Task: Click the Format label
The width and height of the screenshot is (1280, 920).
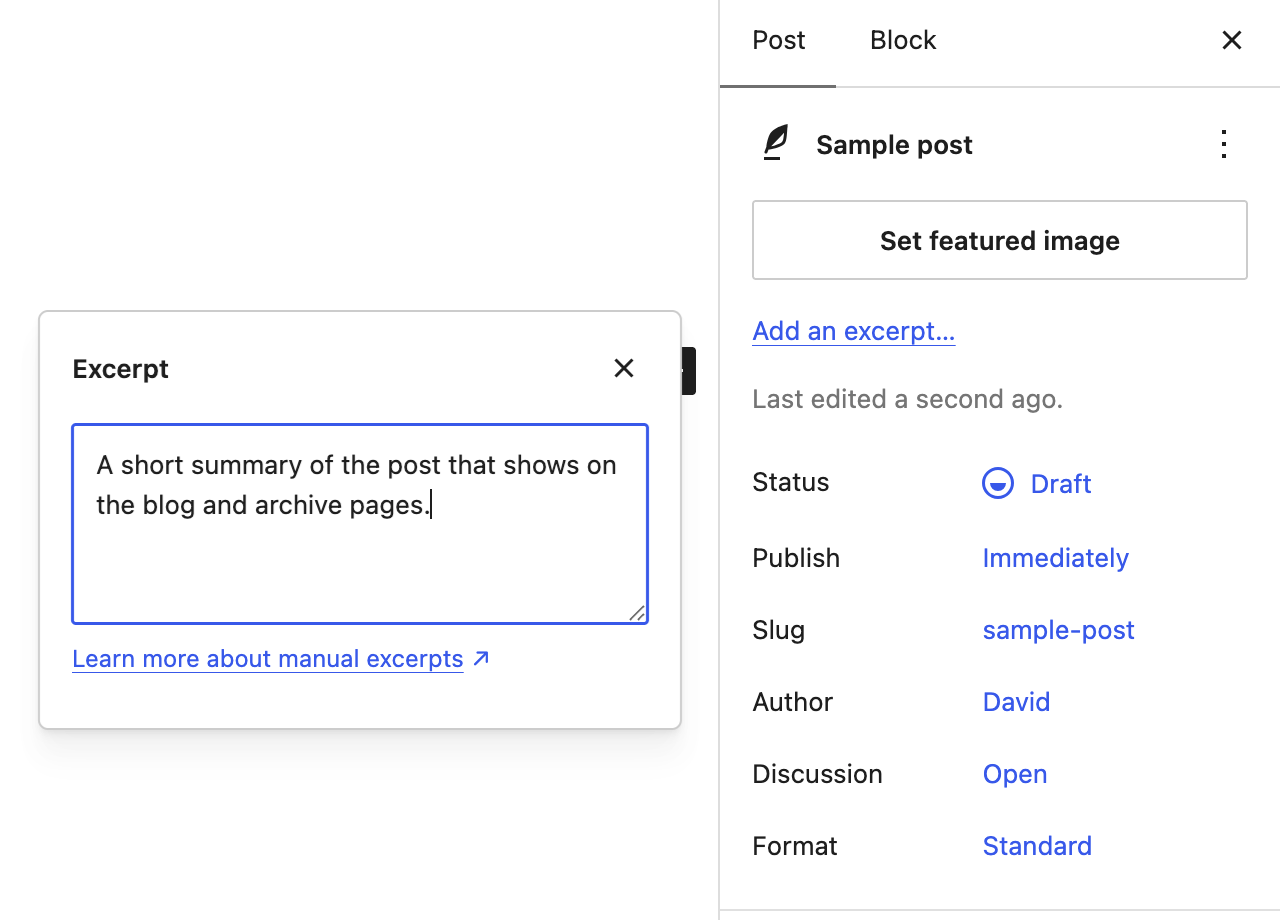Action: point(795,846)
